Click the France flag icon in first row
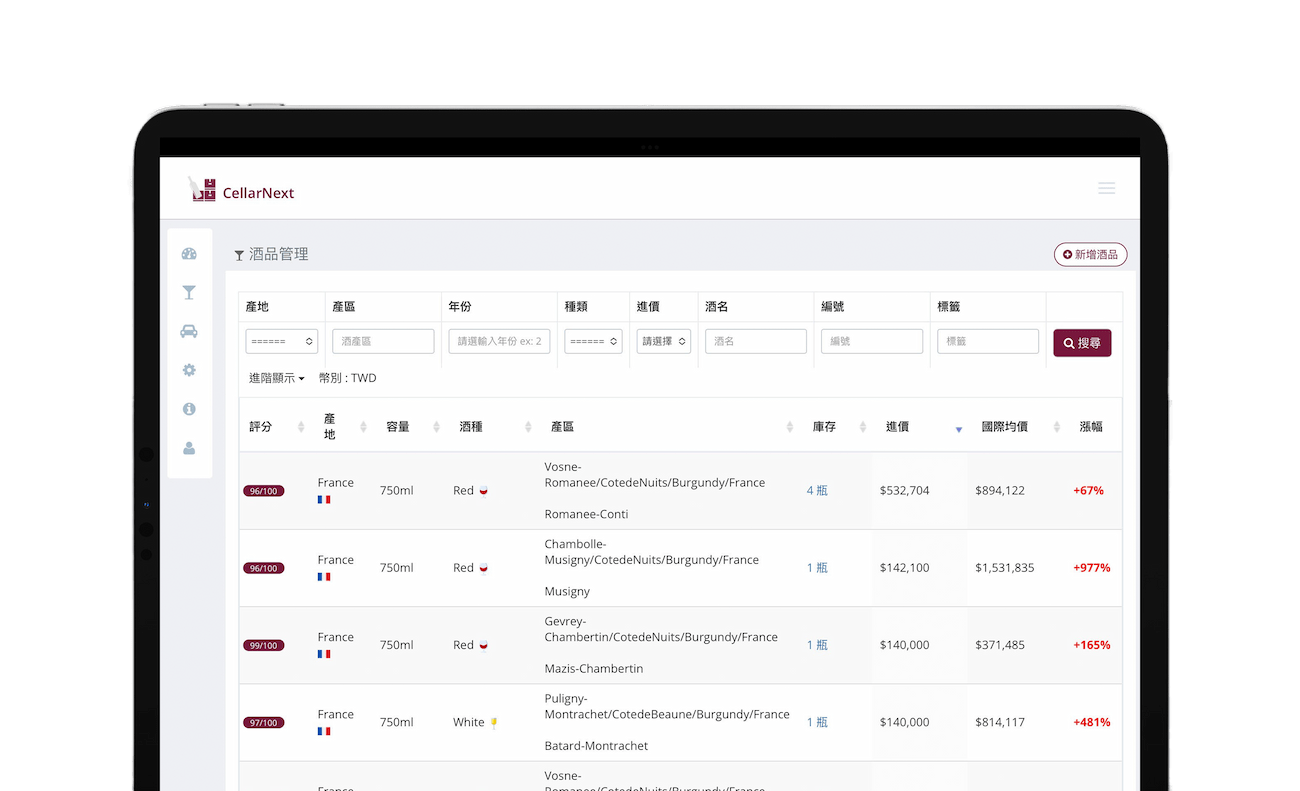 point(323,499)
